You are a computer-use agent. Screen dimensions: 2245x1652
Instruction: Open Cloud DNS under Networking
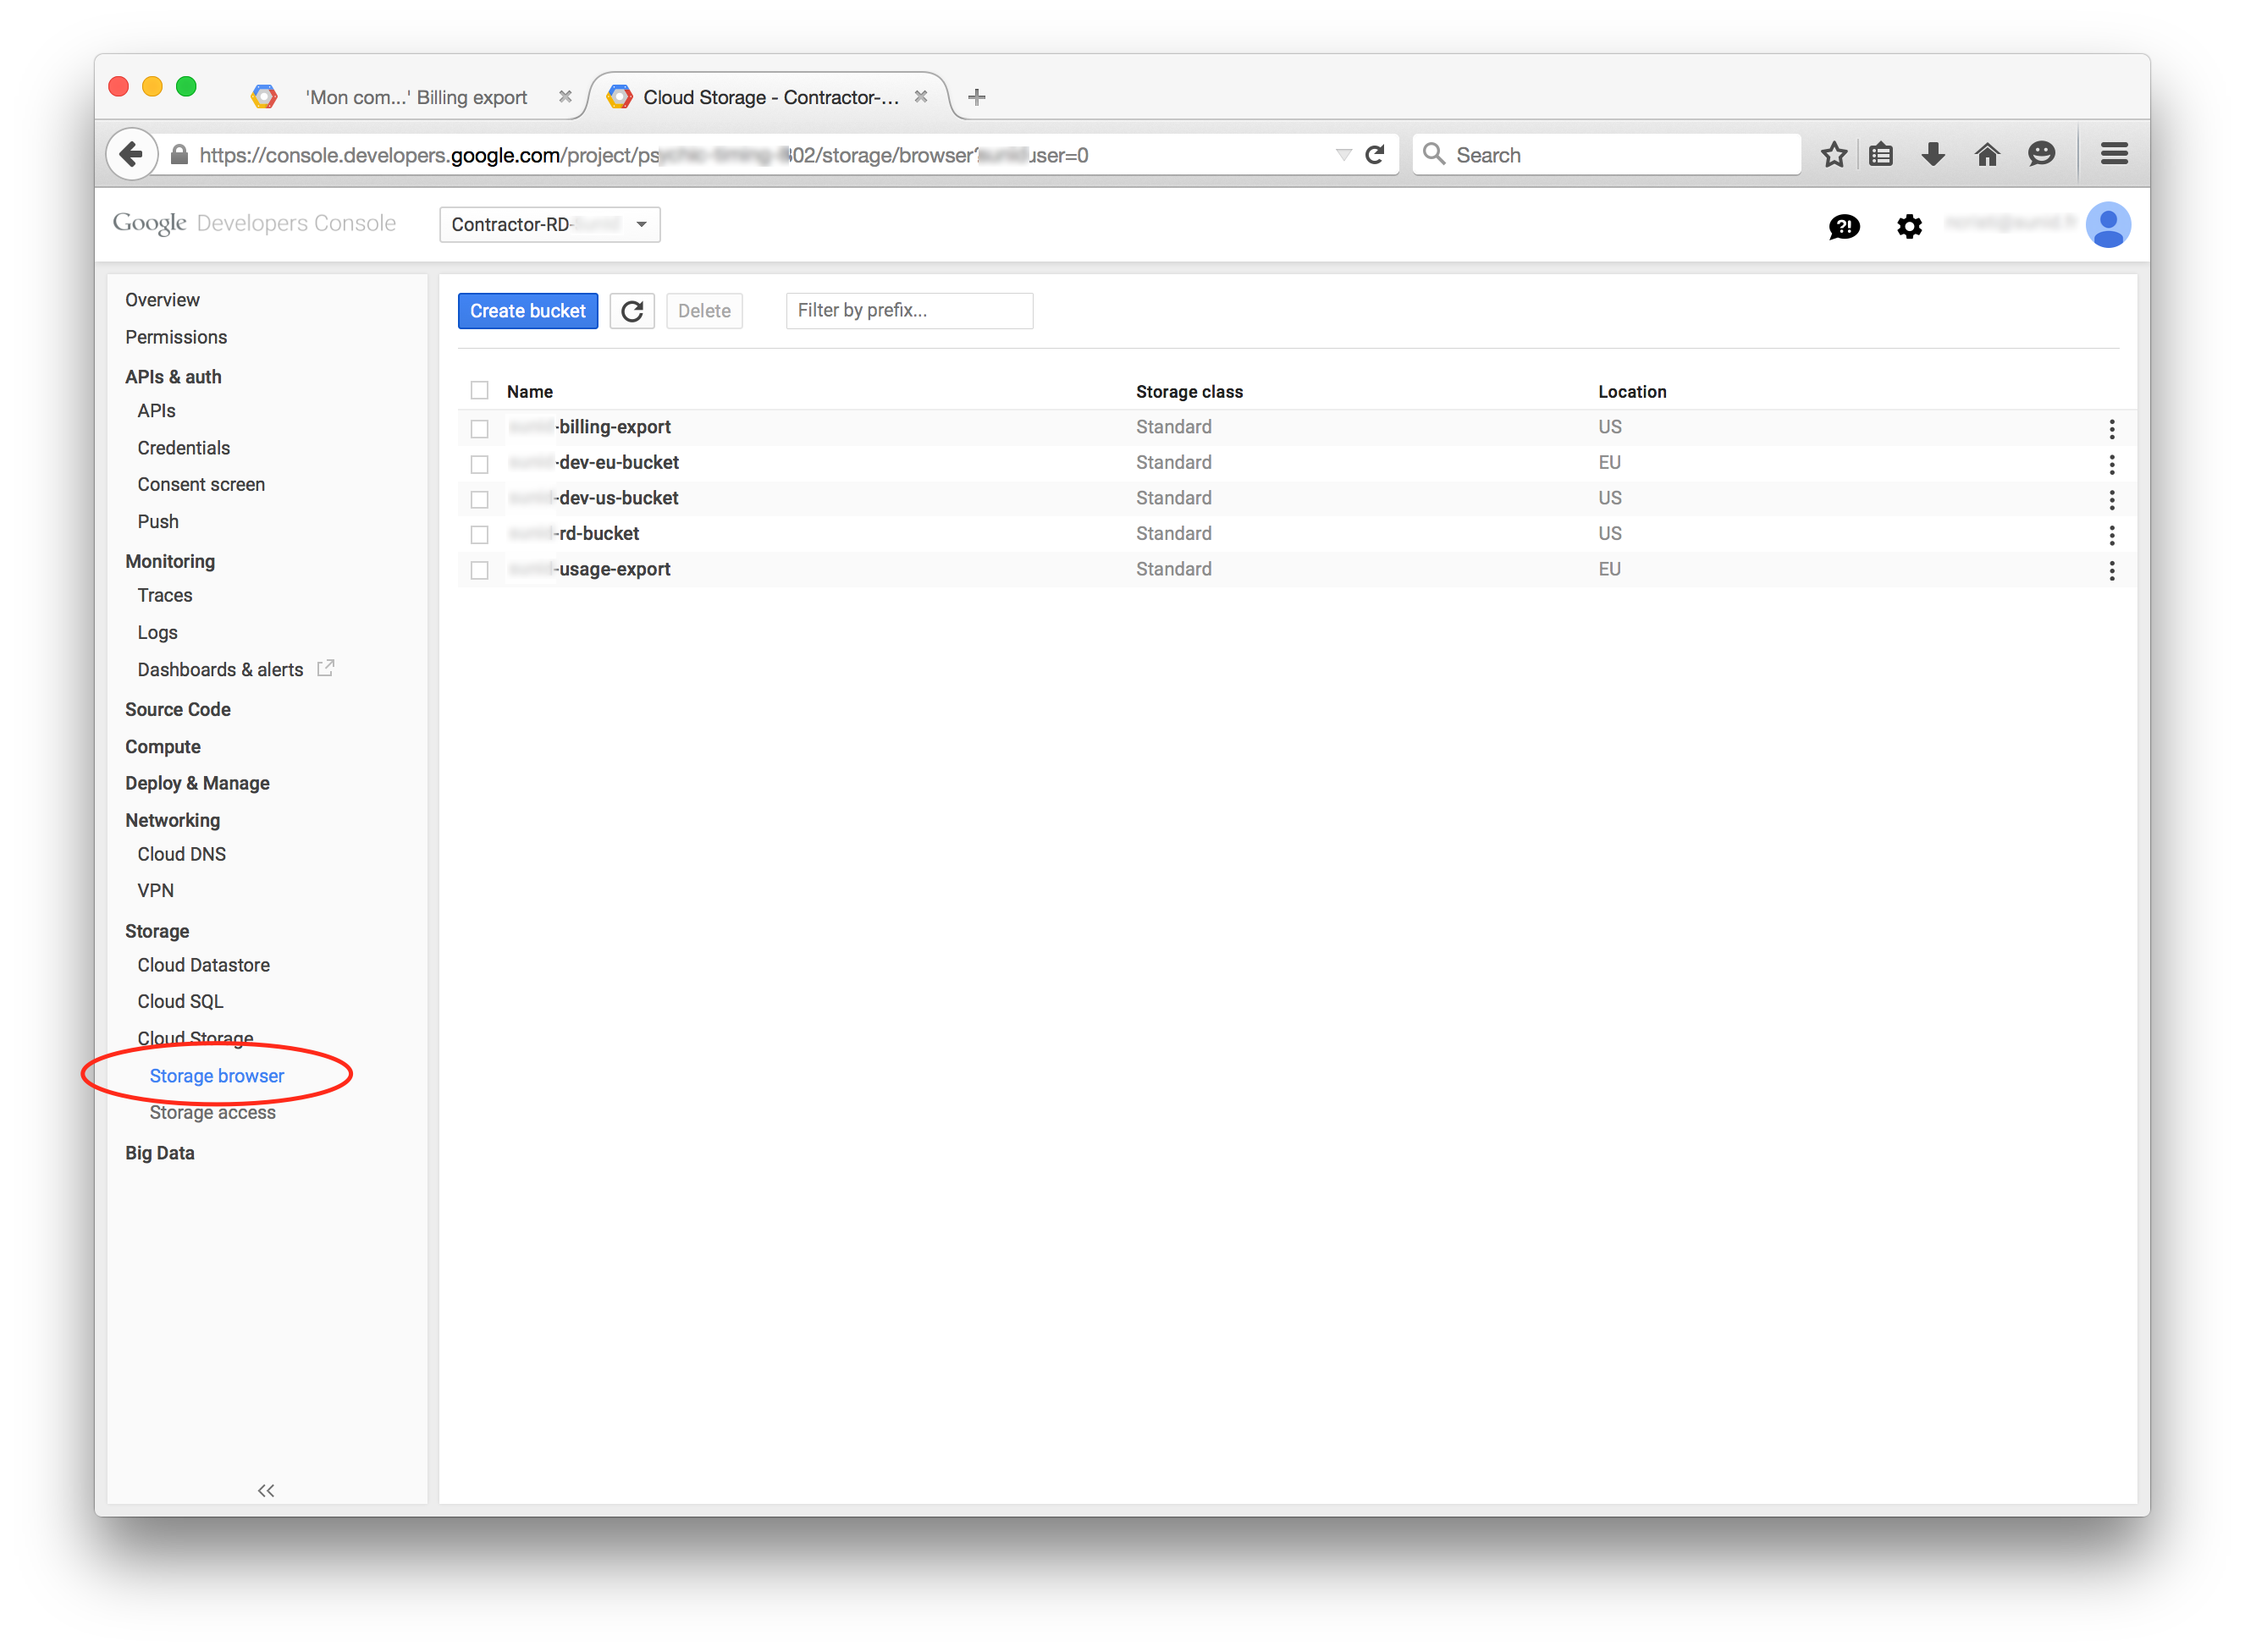pos(181,854)
